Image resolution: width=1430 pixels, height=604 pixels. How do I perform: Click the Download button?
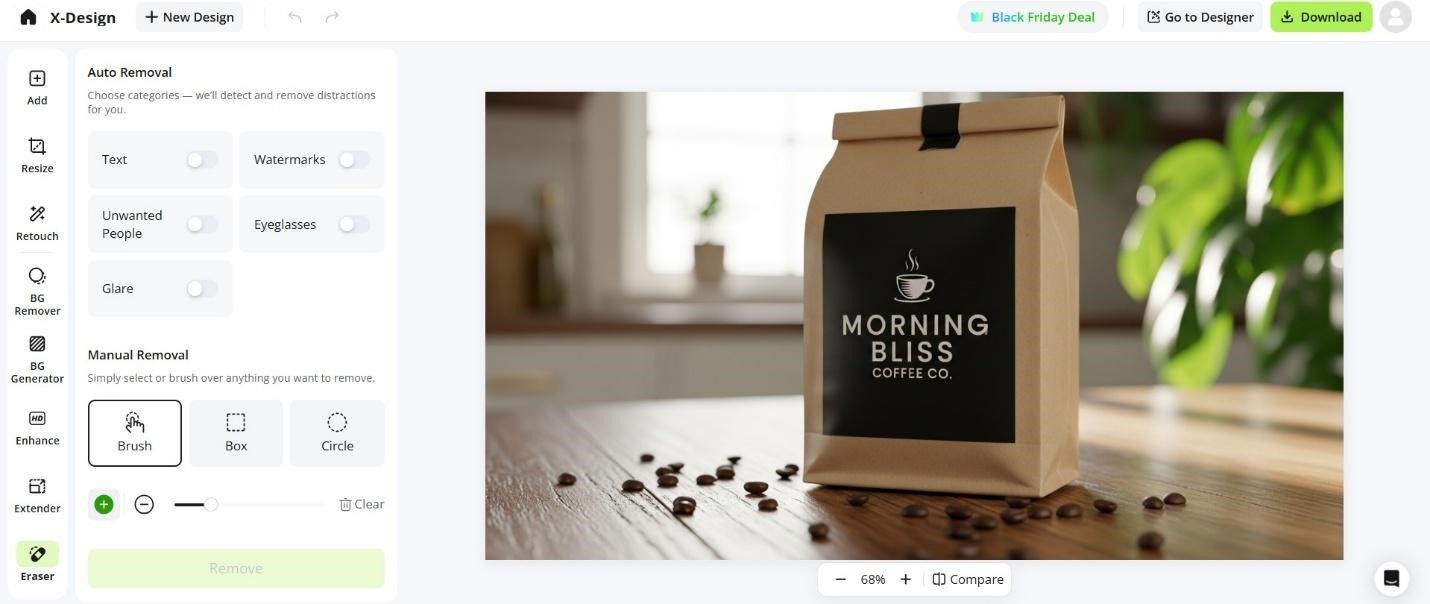1321,17
